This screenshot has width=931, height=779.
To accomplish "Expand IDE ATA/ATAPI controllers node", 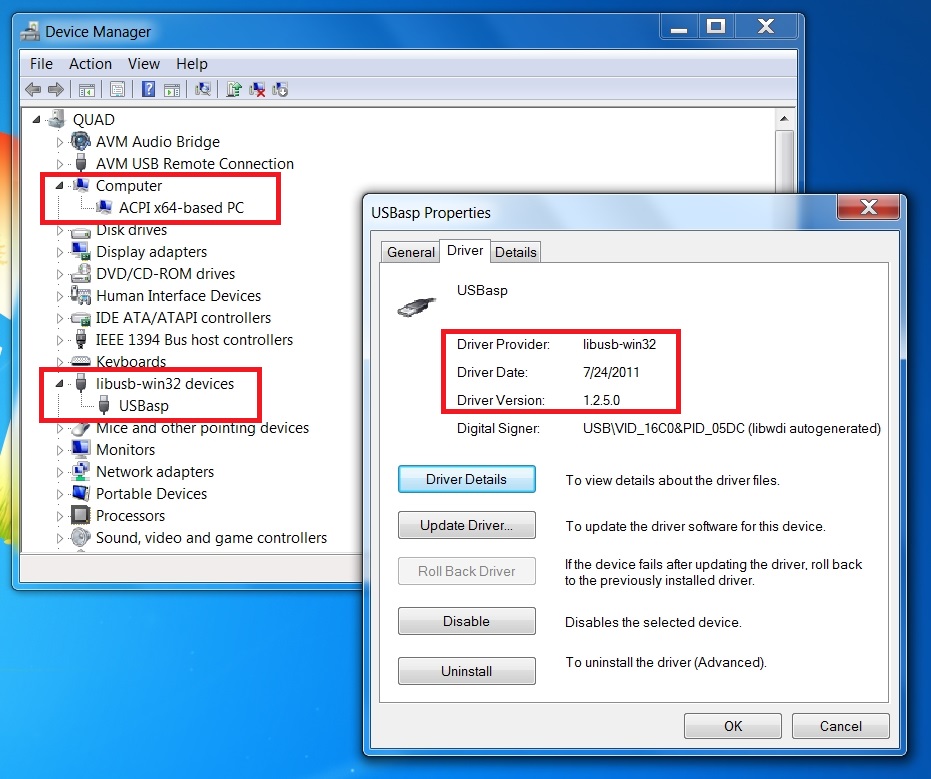I will [59, 318].
